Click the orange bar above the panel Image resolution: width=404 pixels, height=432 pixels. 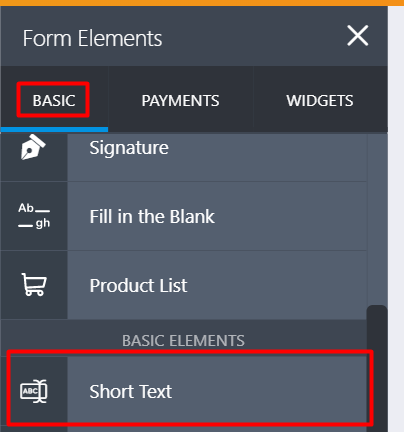click(202, 3)
